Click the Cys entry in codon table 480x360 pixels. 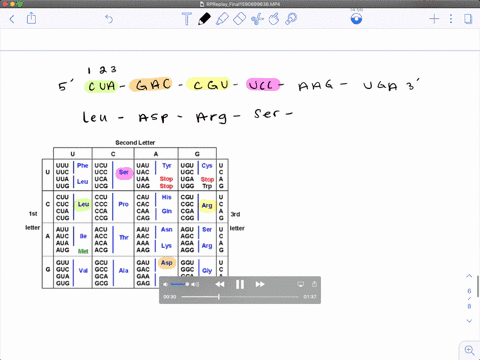(x=207, y=166)
